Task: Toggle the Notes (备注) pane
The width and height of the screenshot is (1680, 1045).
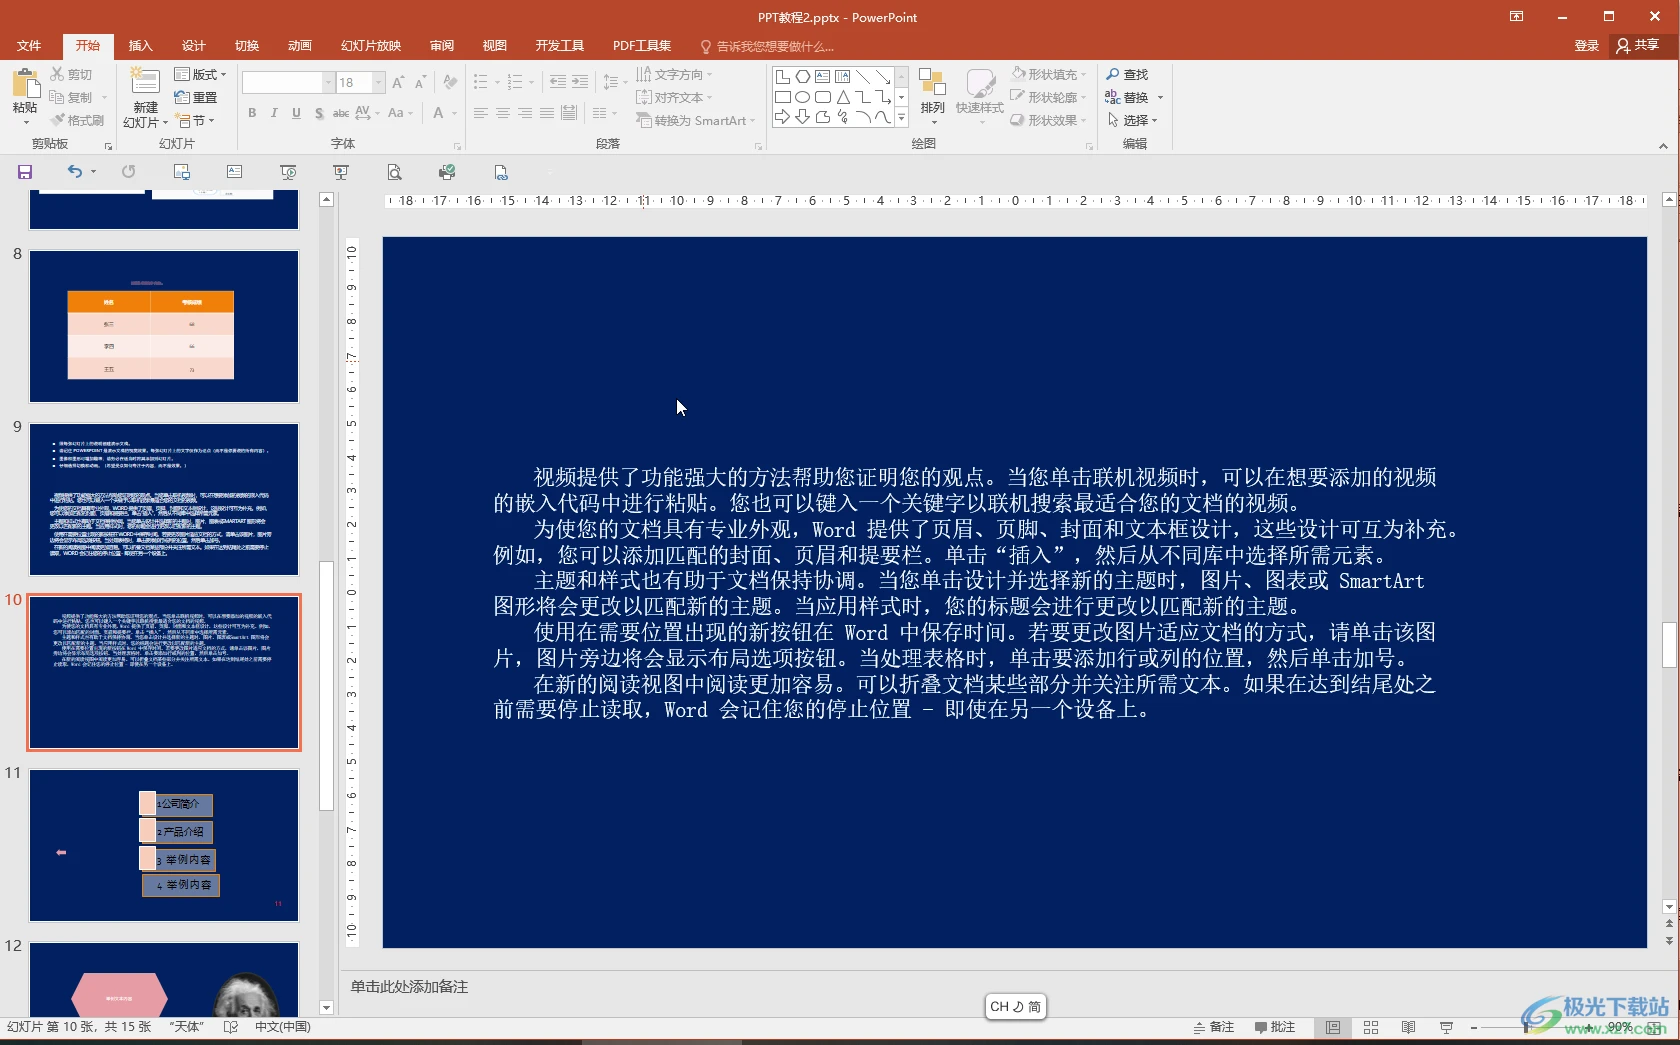Action: click(x=1214, y=1027)
